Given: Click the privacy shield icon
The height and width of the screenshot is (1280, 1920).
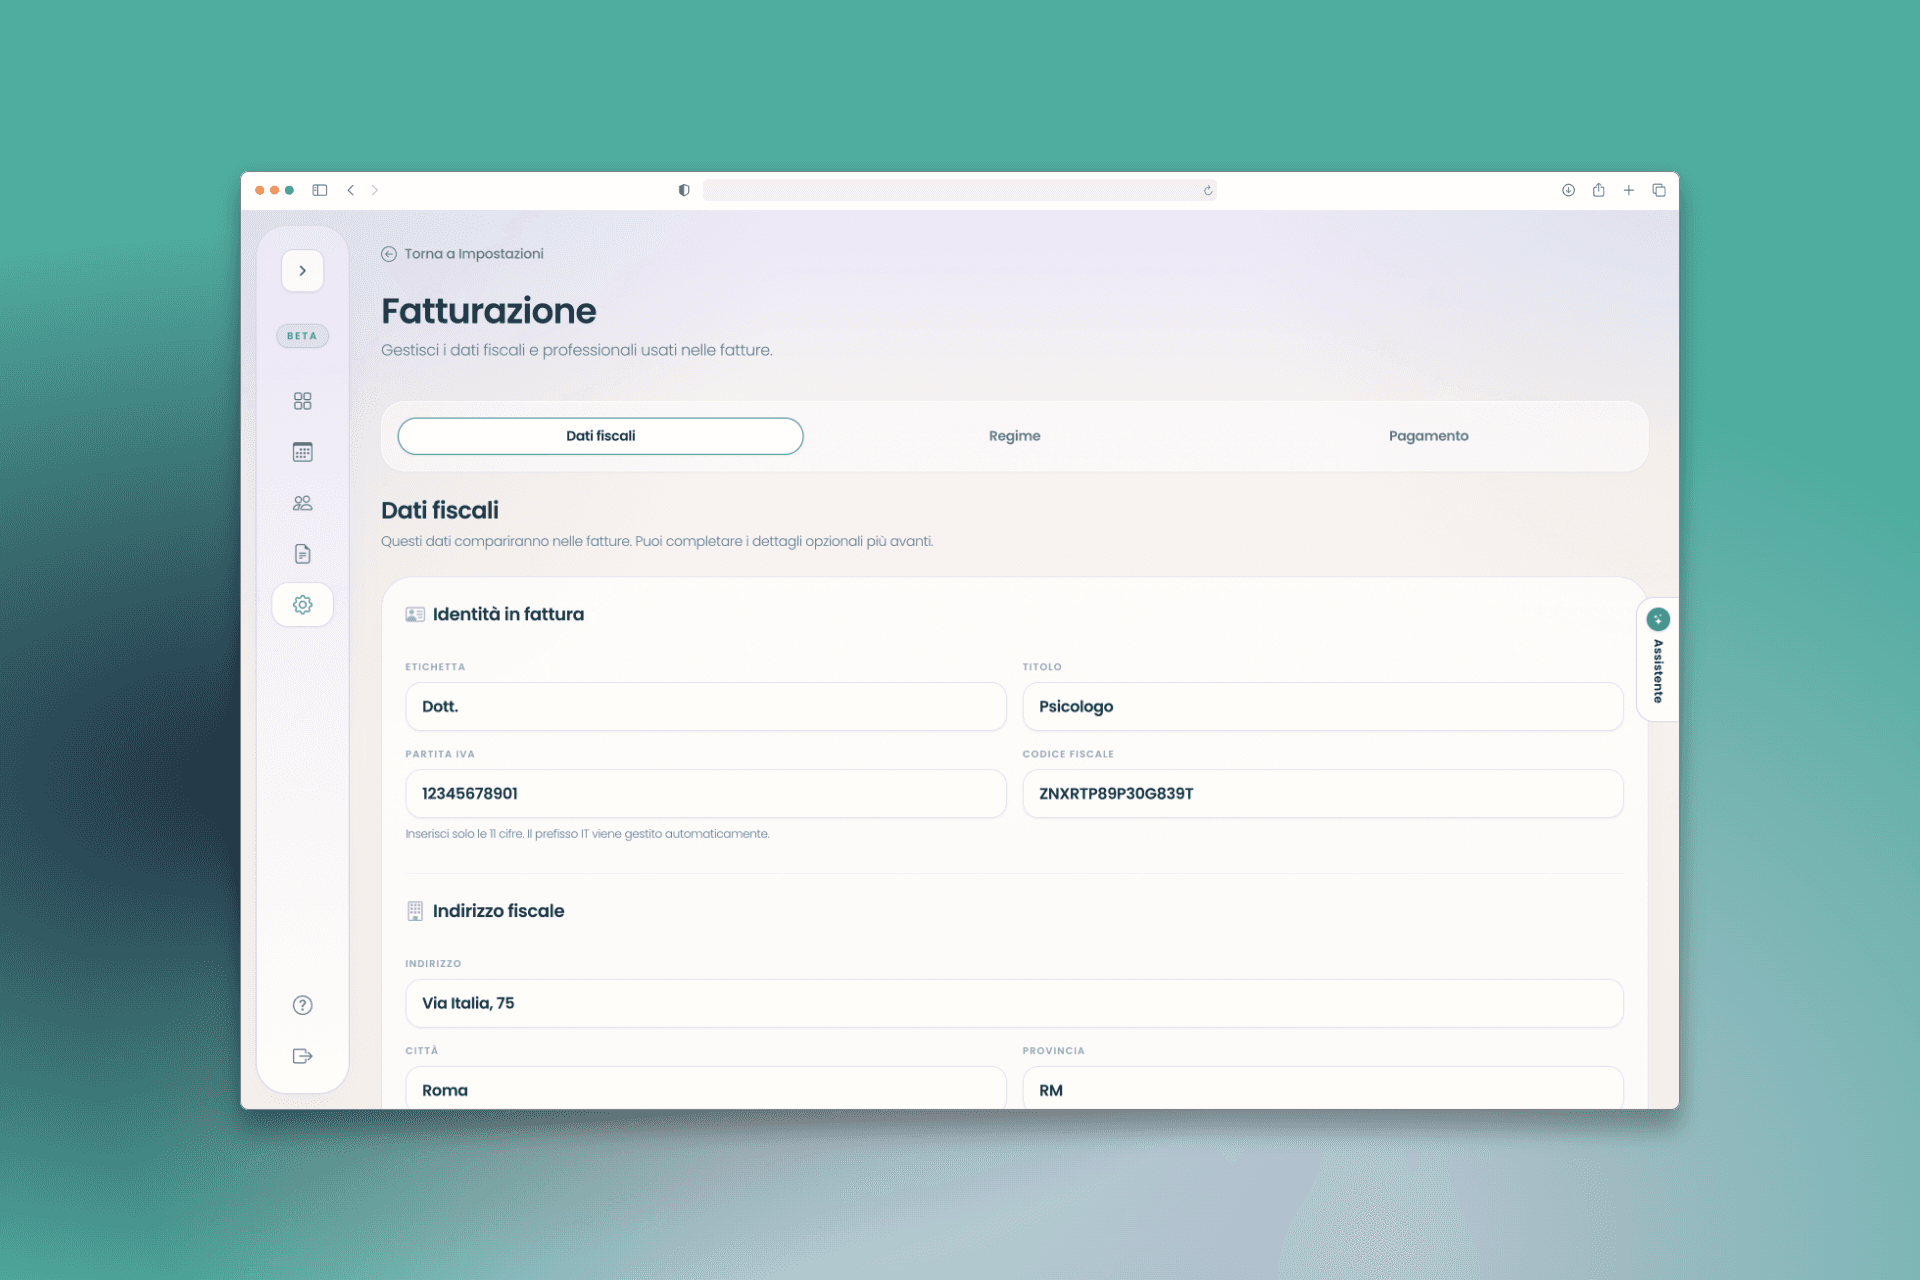Looking at the screenshot, I should pos(684,190).
